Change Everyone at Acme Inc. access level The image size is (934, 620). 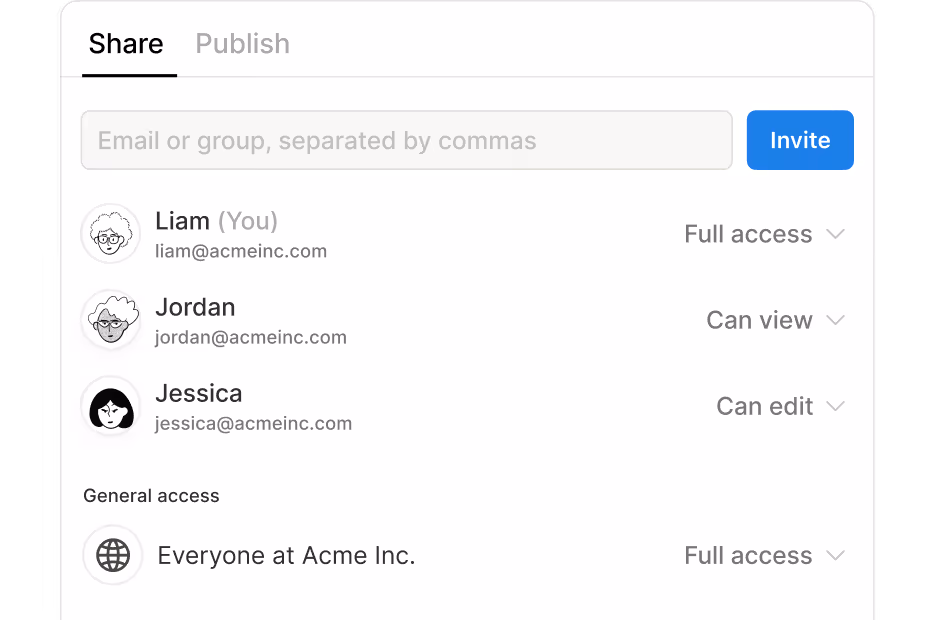[x=748, y=555]
